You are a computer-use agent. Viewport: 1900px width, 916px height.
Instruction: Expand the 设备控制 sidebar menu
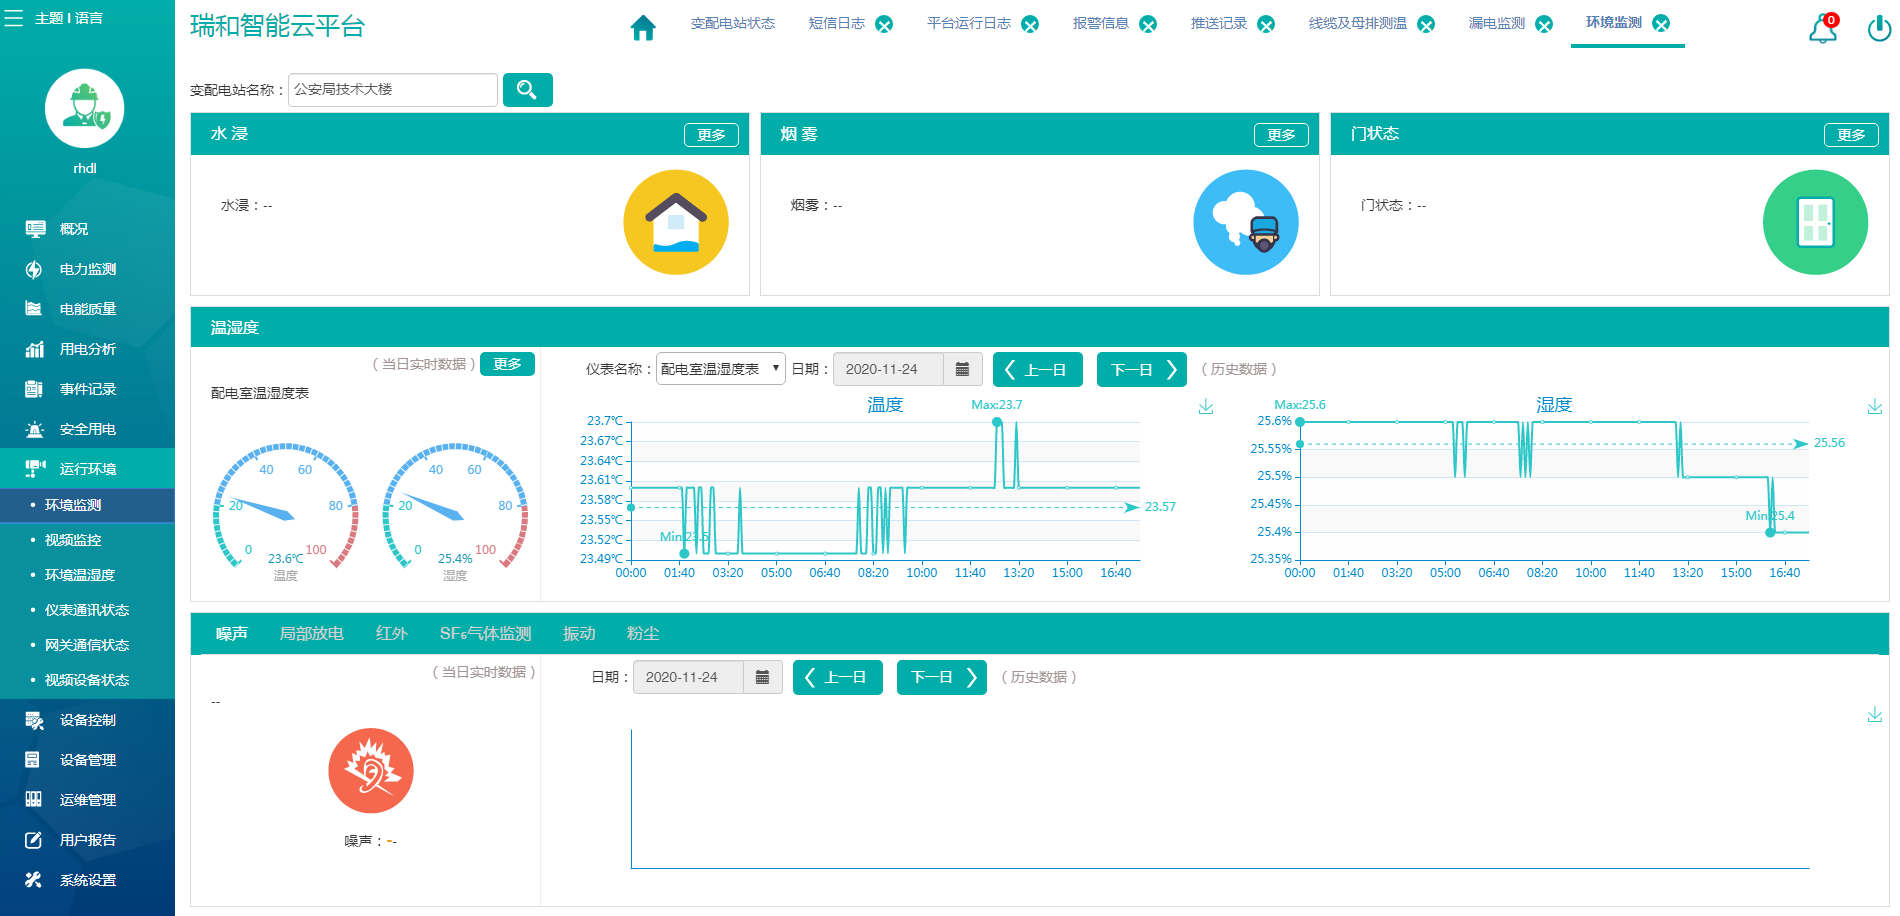point(87,720)
